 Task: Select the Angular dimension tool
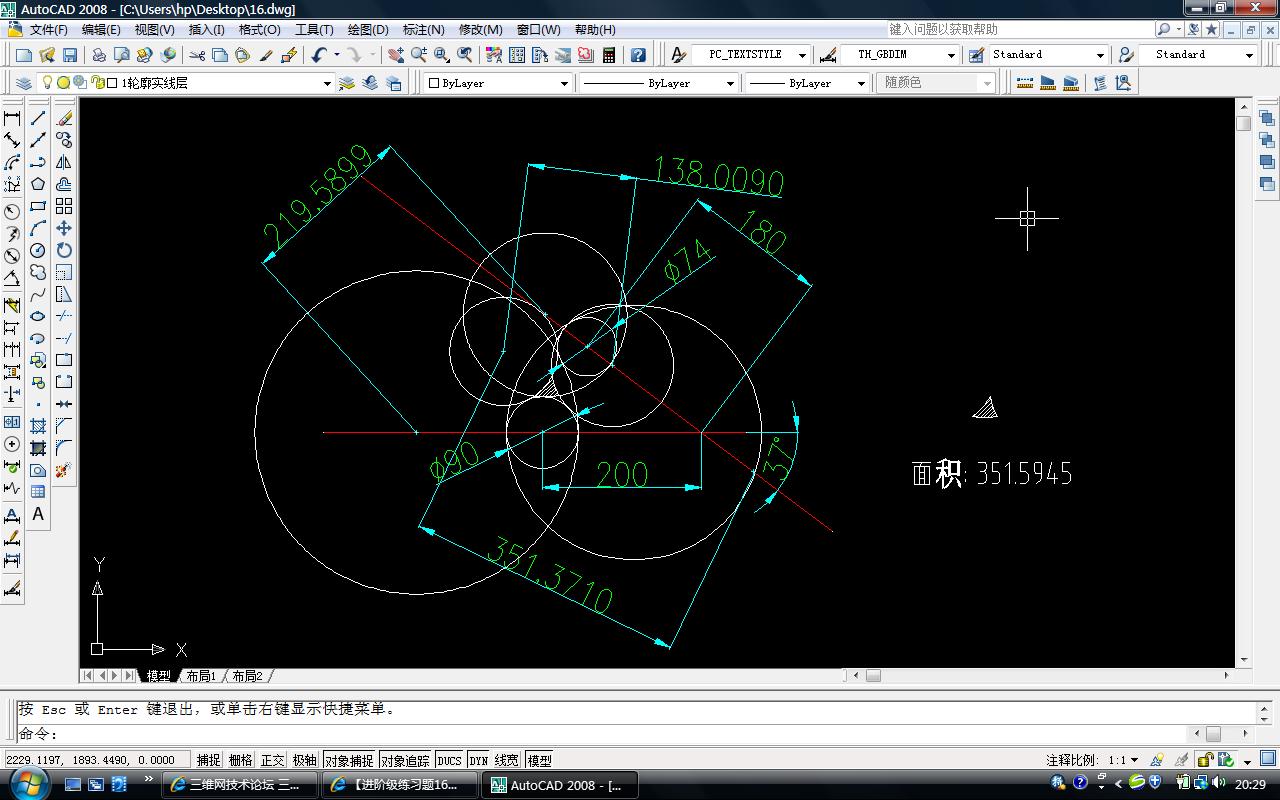click(12, 278)
